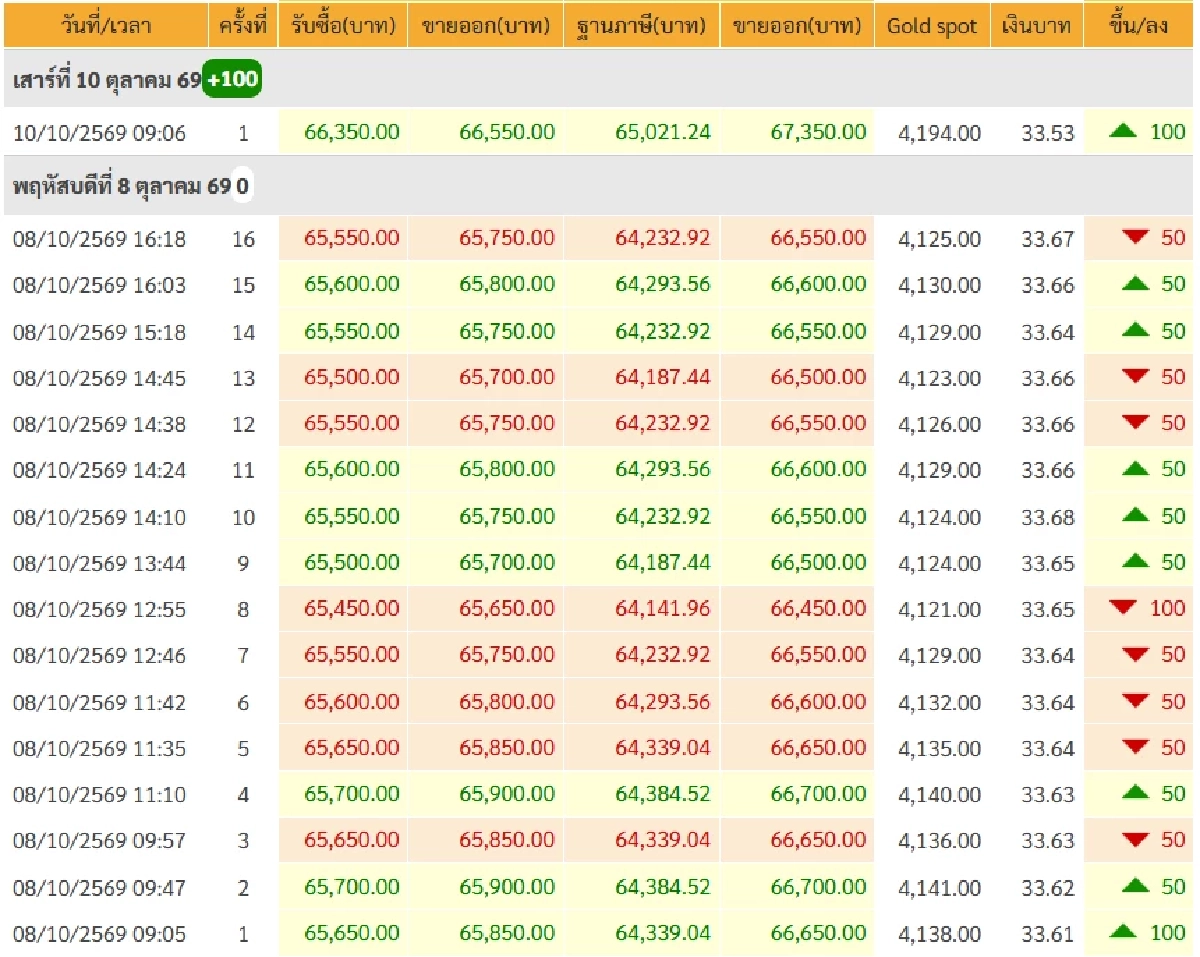Click the 33.61 baht rate
The width and height of the screenshot is (1200, 957).
pos(1048,934)
